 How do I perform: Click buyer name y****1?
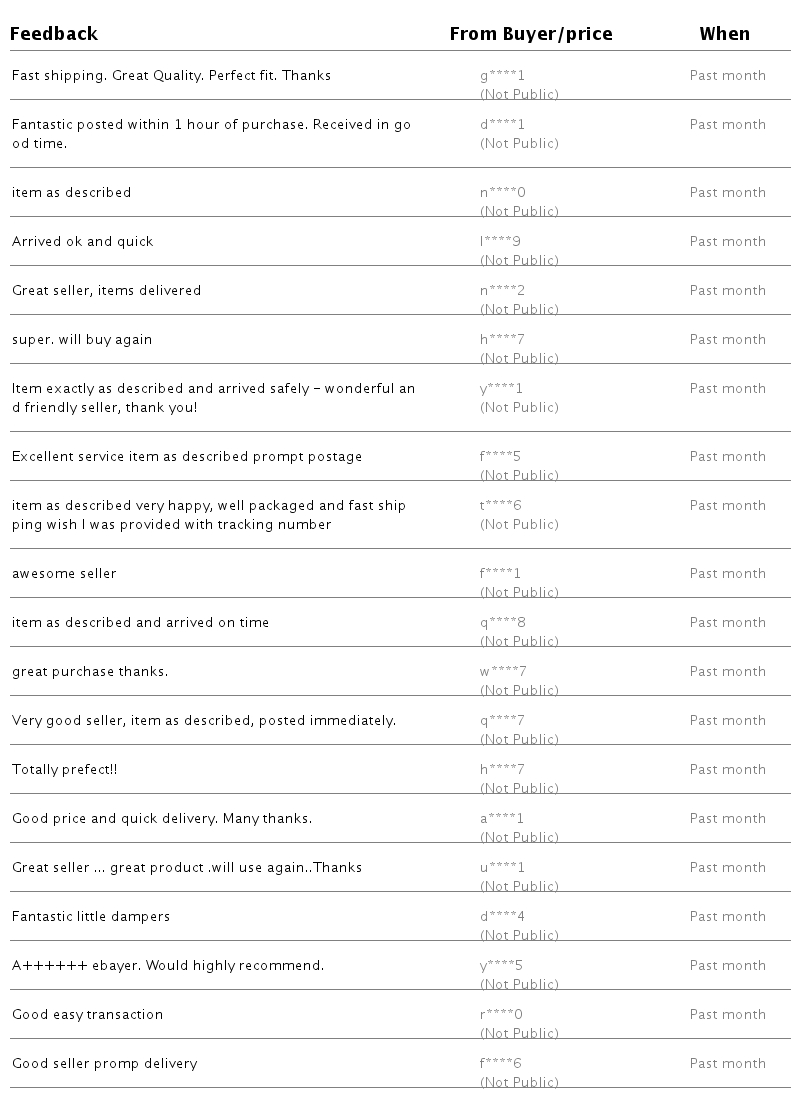click(x=502, y=389)
